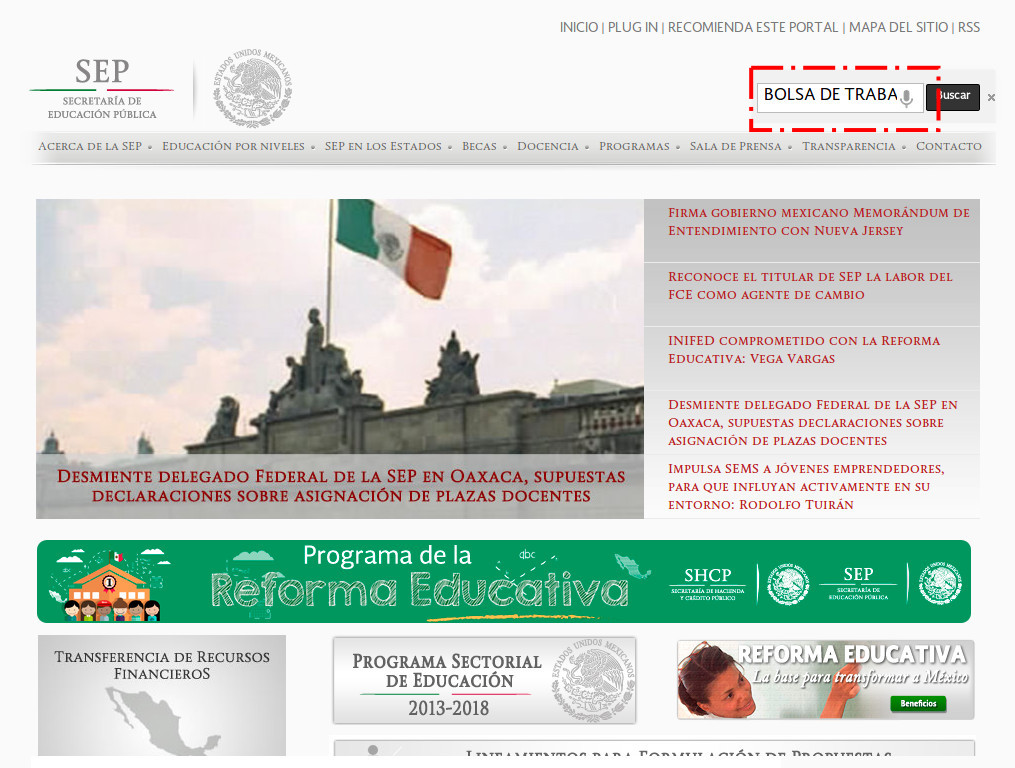The image size is (1015, 768).
Task: Click the Mexican coat of arms emblem
Action: tap(252, 88)
